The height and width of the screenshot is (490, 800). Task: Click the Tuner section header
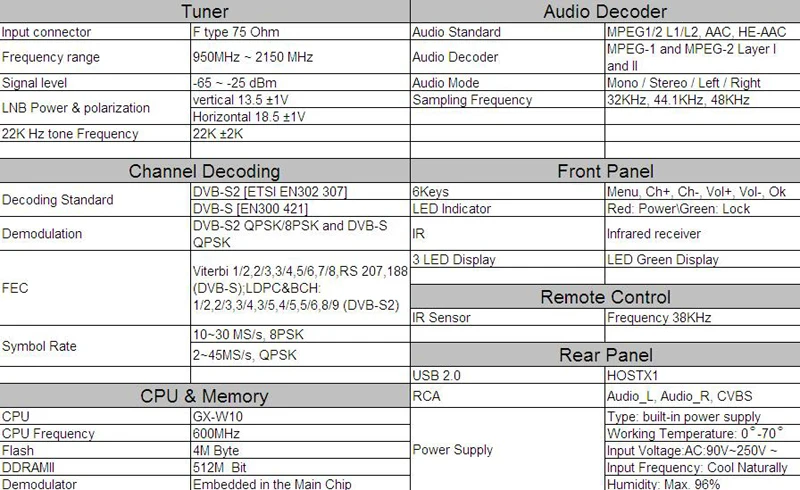click(205, 11)
